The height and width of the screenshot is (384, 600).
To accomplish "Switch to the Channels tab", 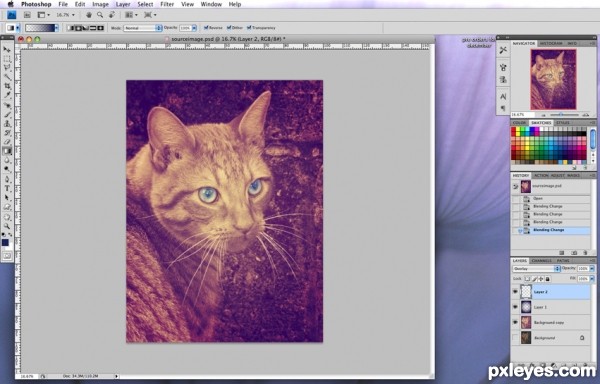I will pos(541,260).
